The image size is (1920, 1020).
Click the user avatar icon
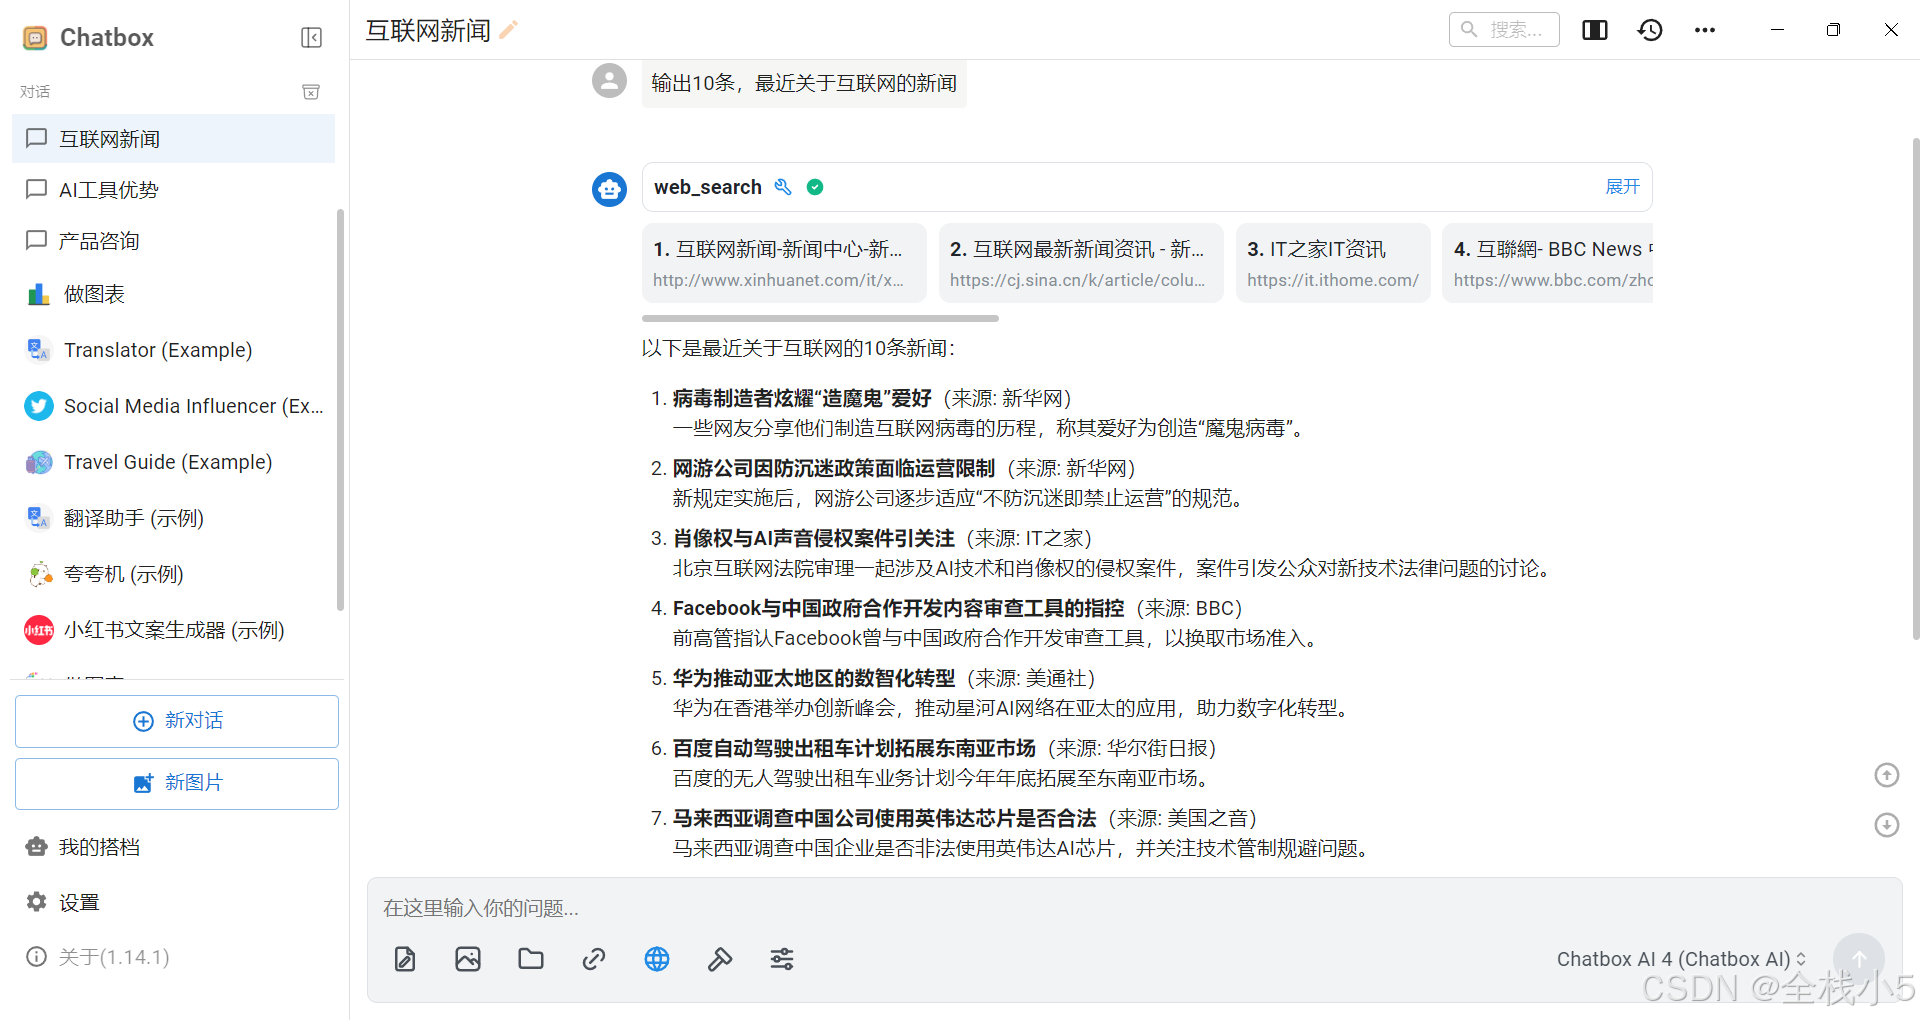(x=609, y=81)
